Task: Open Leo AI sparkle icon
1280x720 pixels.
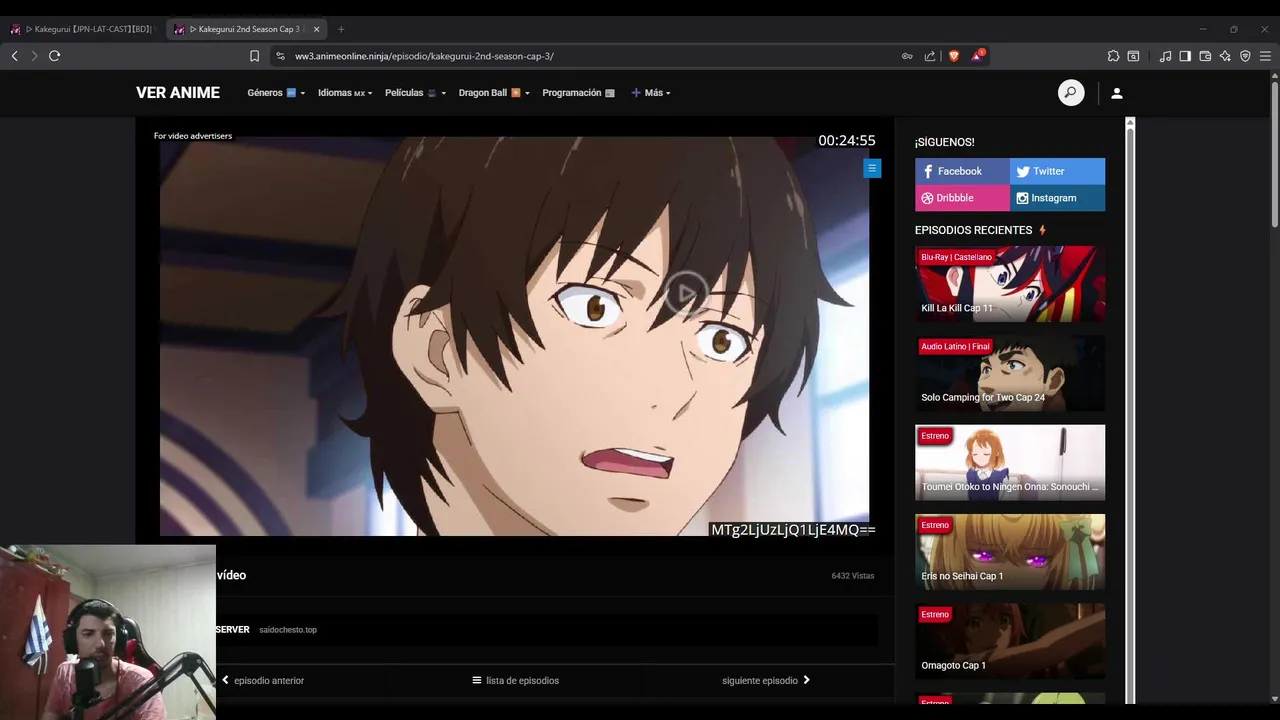Action: click(1225, 56)
